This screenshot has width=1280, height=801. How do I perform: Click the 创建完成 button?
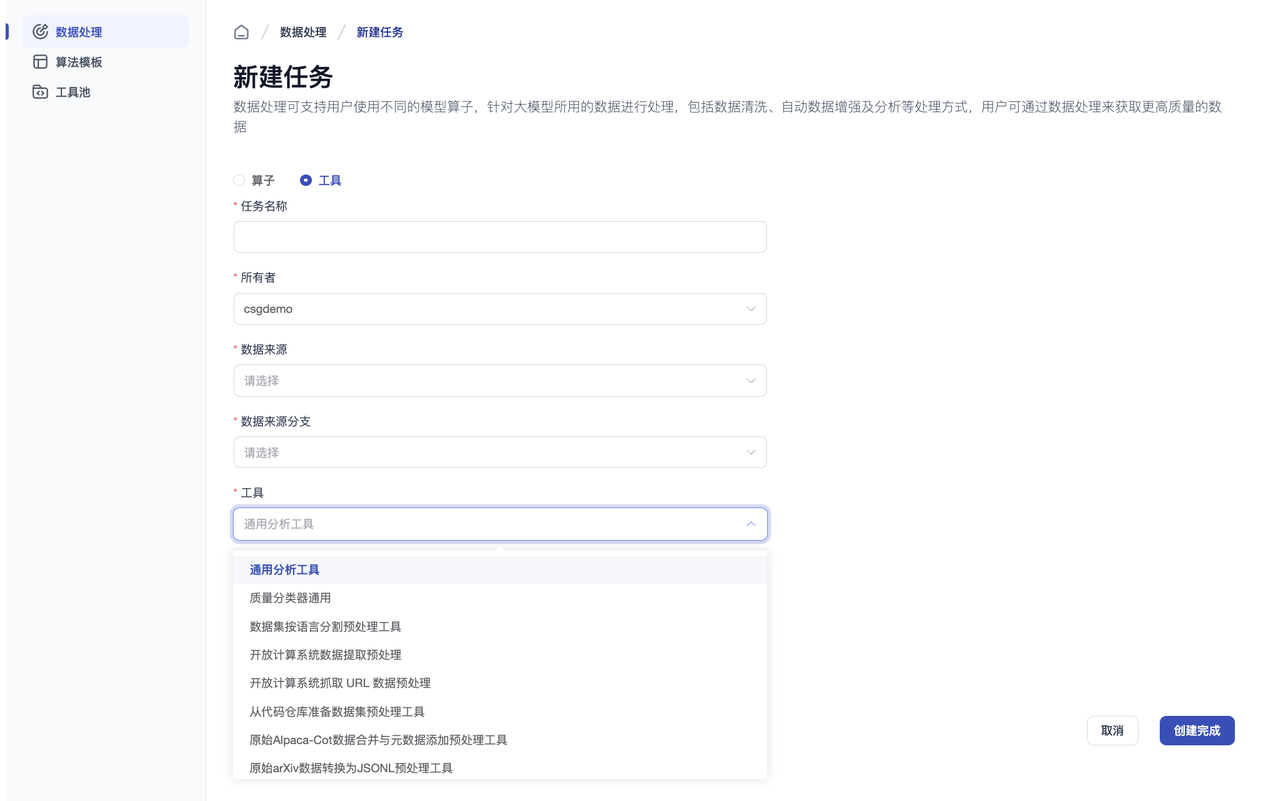tap(1196, 731)
